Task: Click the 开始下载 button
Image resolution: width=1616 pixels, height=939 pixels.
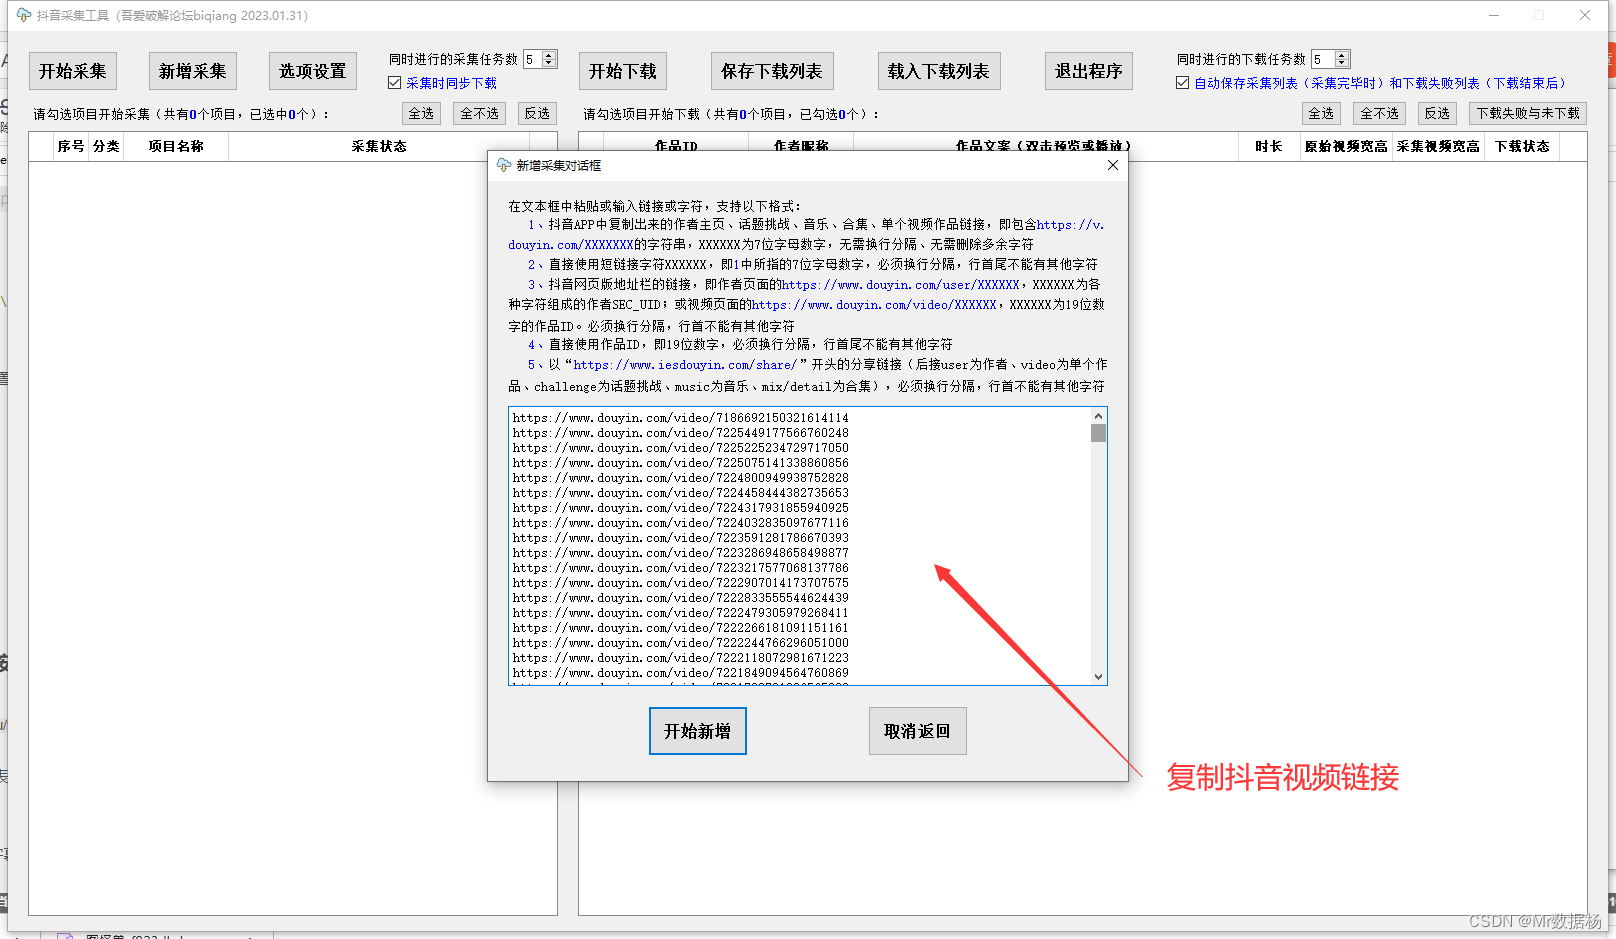Action: 623,71
